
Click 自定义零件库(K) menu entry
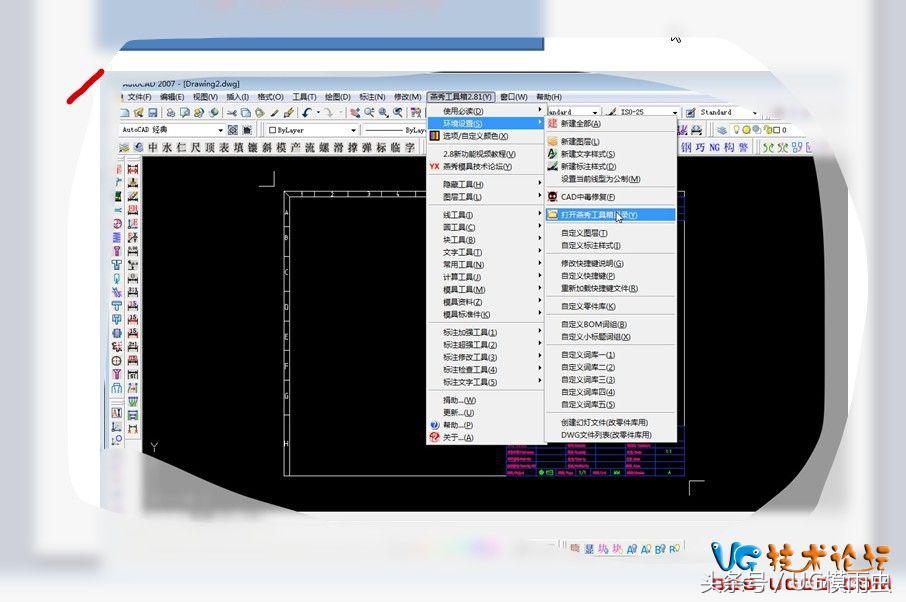[588, 306]
